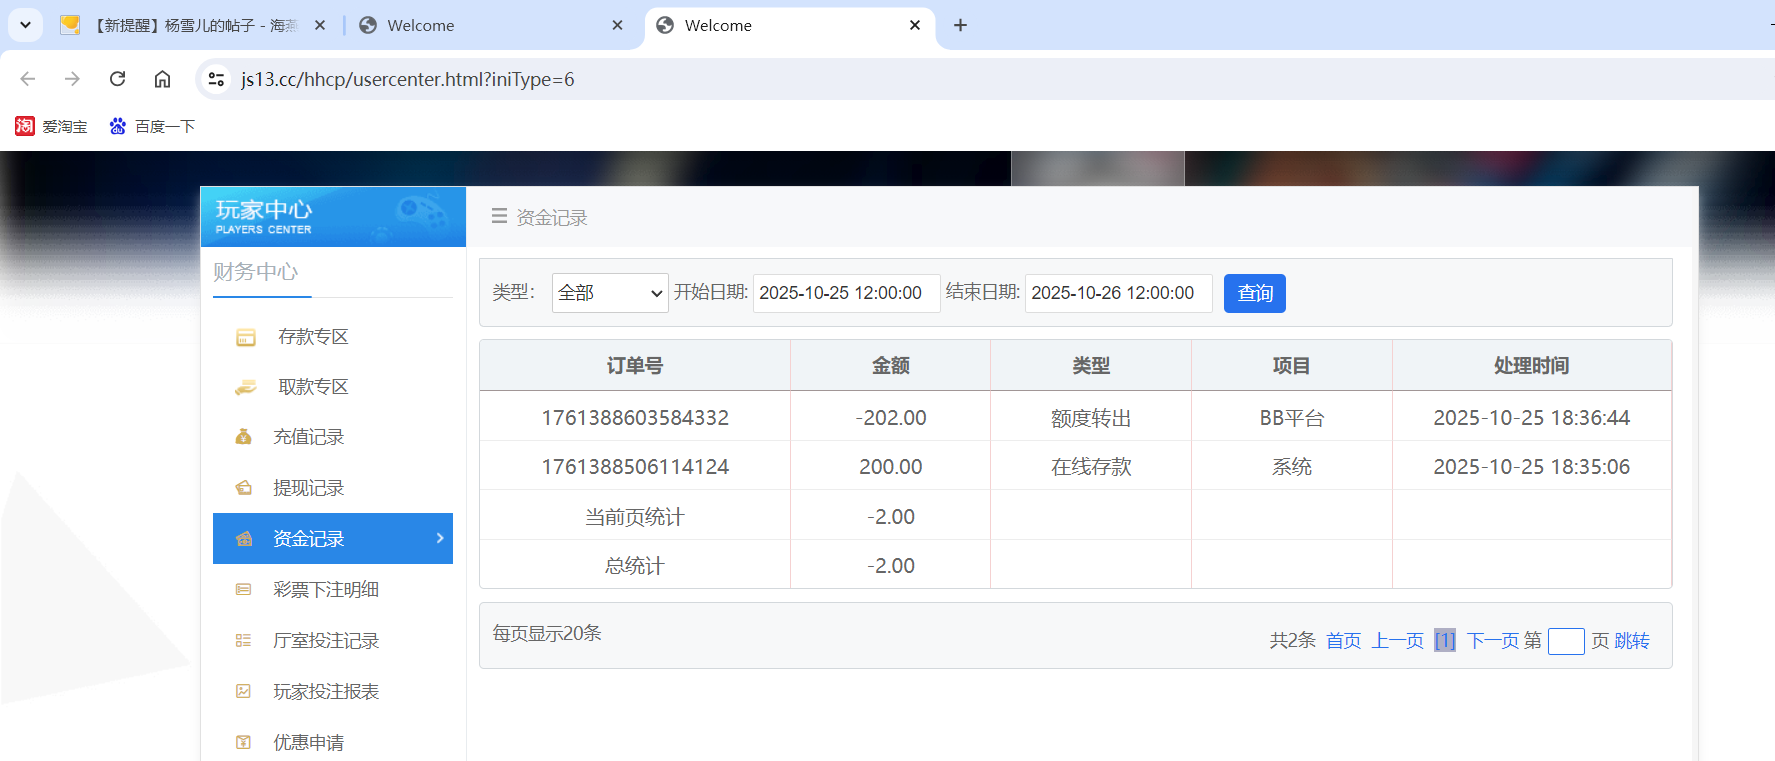Click the 厅室投注记录 list icon
Image resolution: width=1775 pixels, height=761 pixels.
(243, 641)
